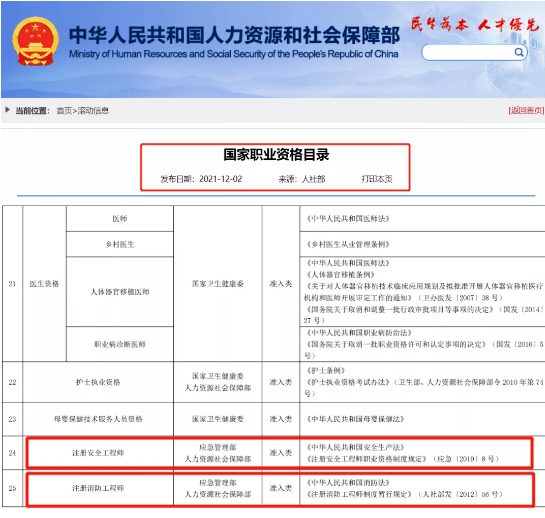
Task: Click the 乡村医生 table cell
Action: [x=120, y=244]
